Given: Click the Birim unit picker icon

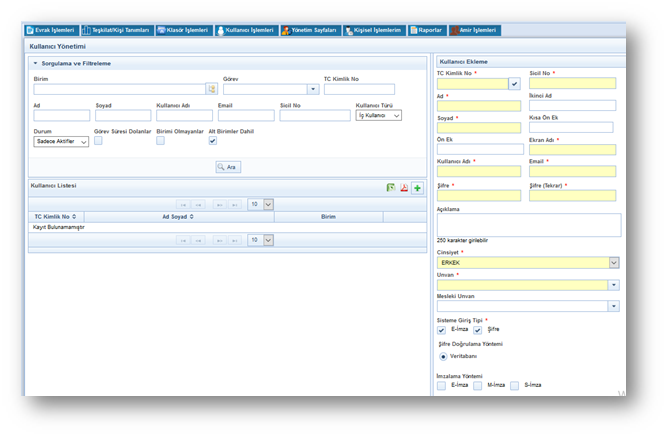Looking at the screenshot, I should coord(212,89).
